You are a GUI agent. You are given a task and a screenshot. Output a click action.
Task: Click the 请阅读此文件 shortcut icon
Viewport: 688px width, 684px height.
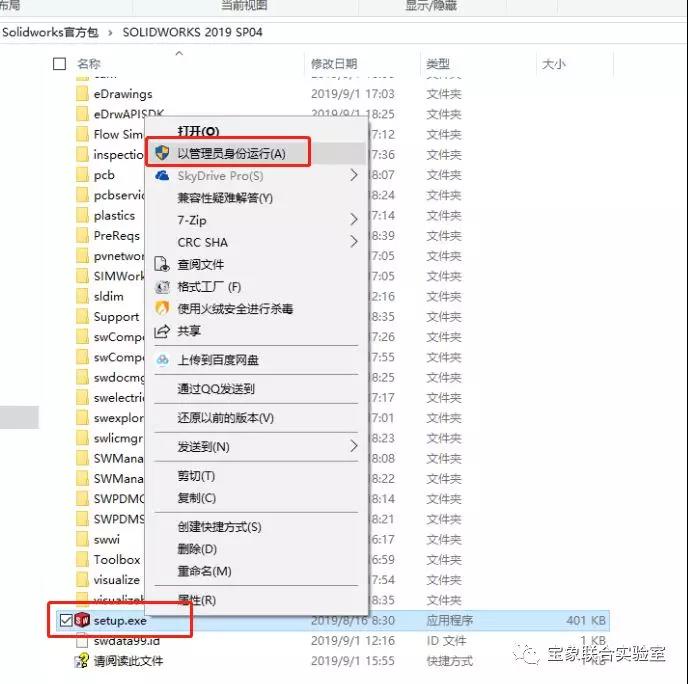pos(82,661)
